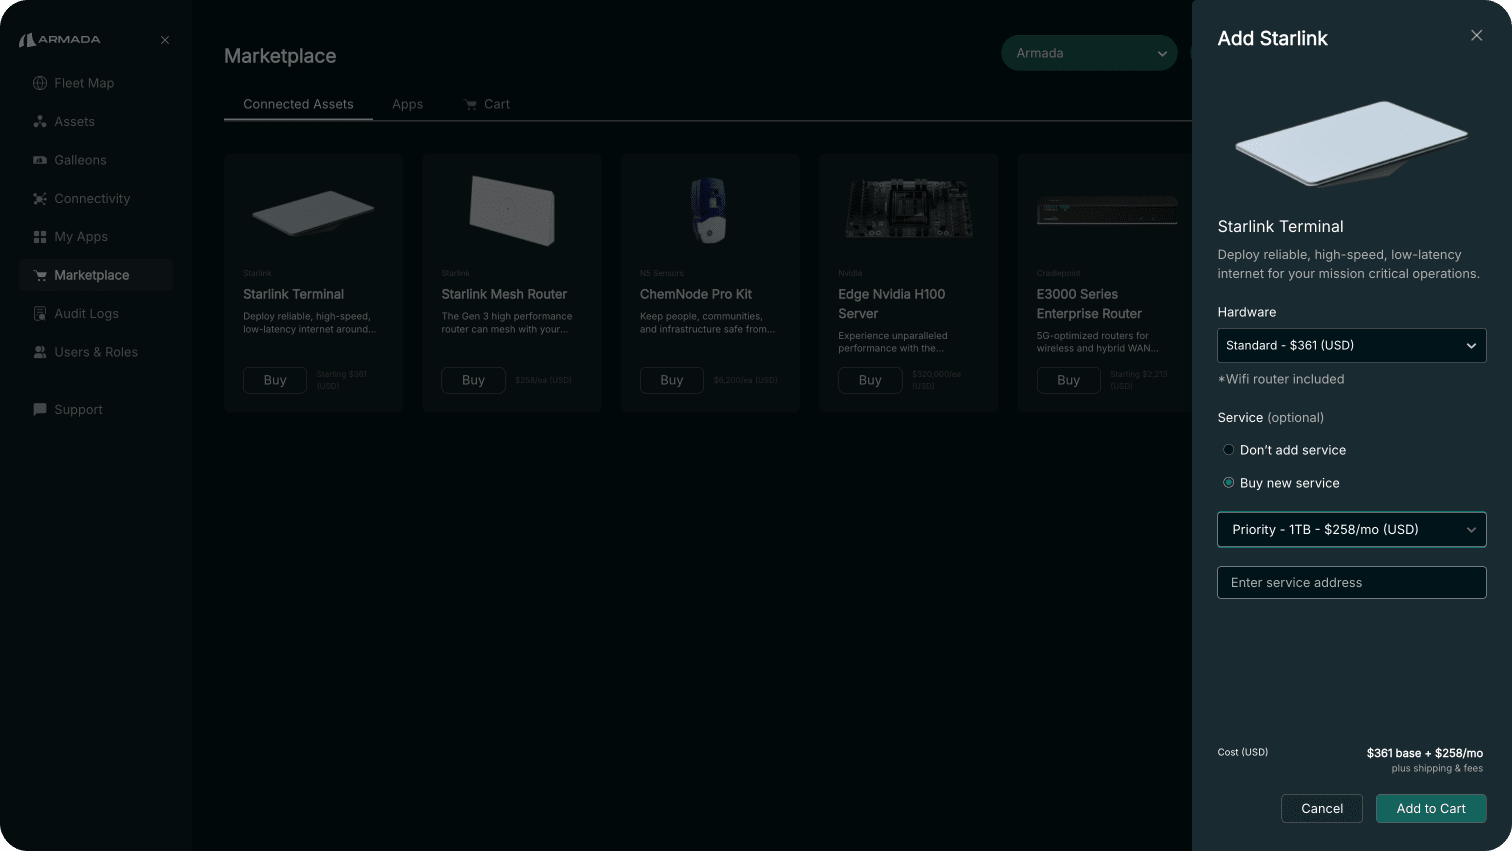The height and width of the screenshot is (851, 1512).
Task: Switch to Apps tab
Action: point(407,104)
